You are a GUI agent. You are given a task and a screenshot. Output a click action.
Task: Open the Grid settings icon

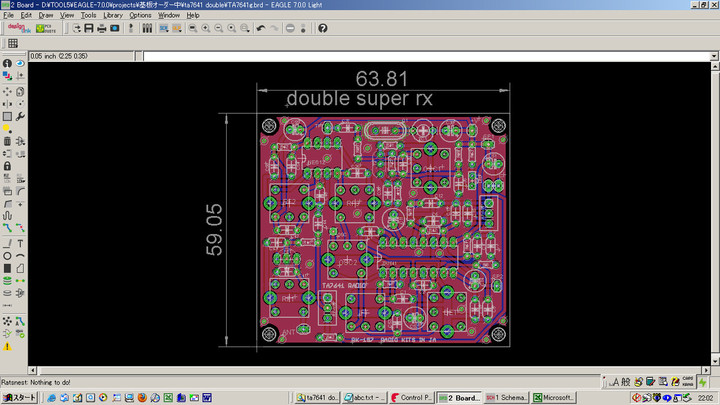(13, 43)
